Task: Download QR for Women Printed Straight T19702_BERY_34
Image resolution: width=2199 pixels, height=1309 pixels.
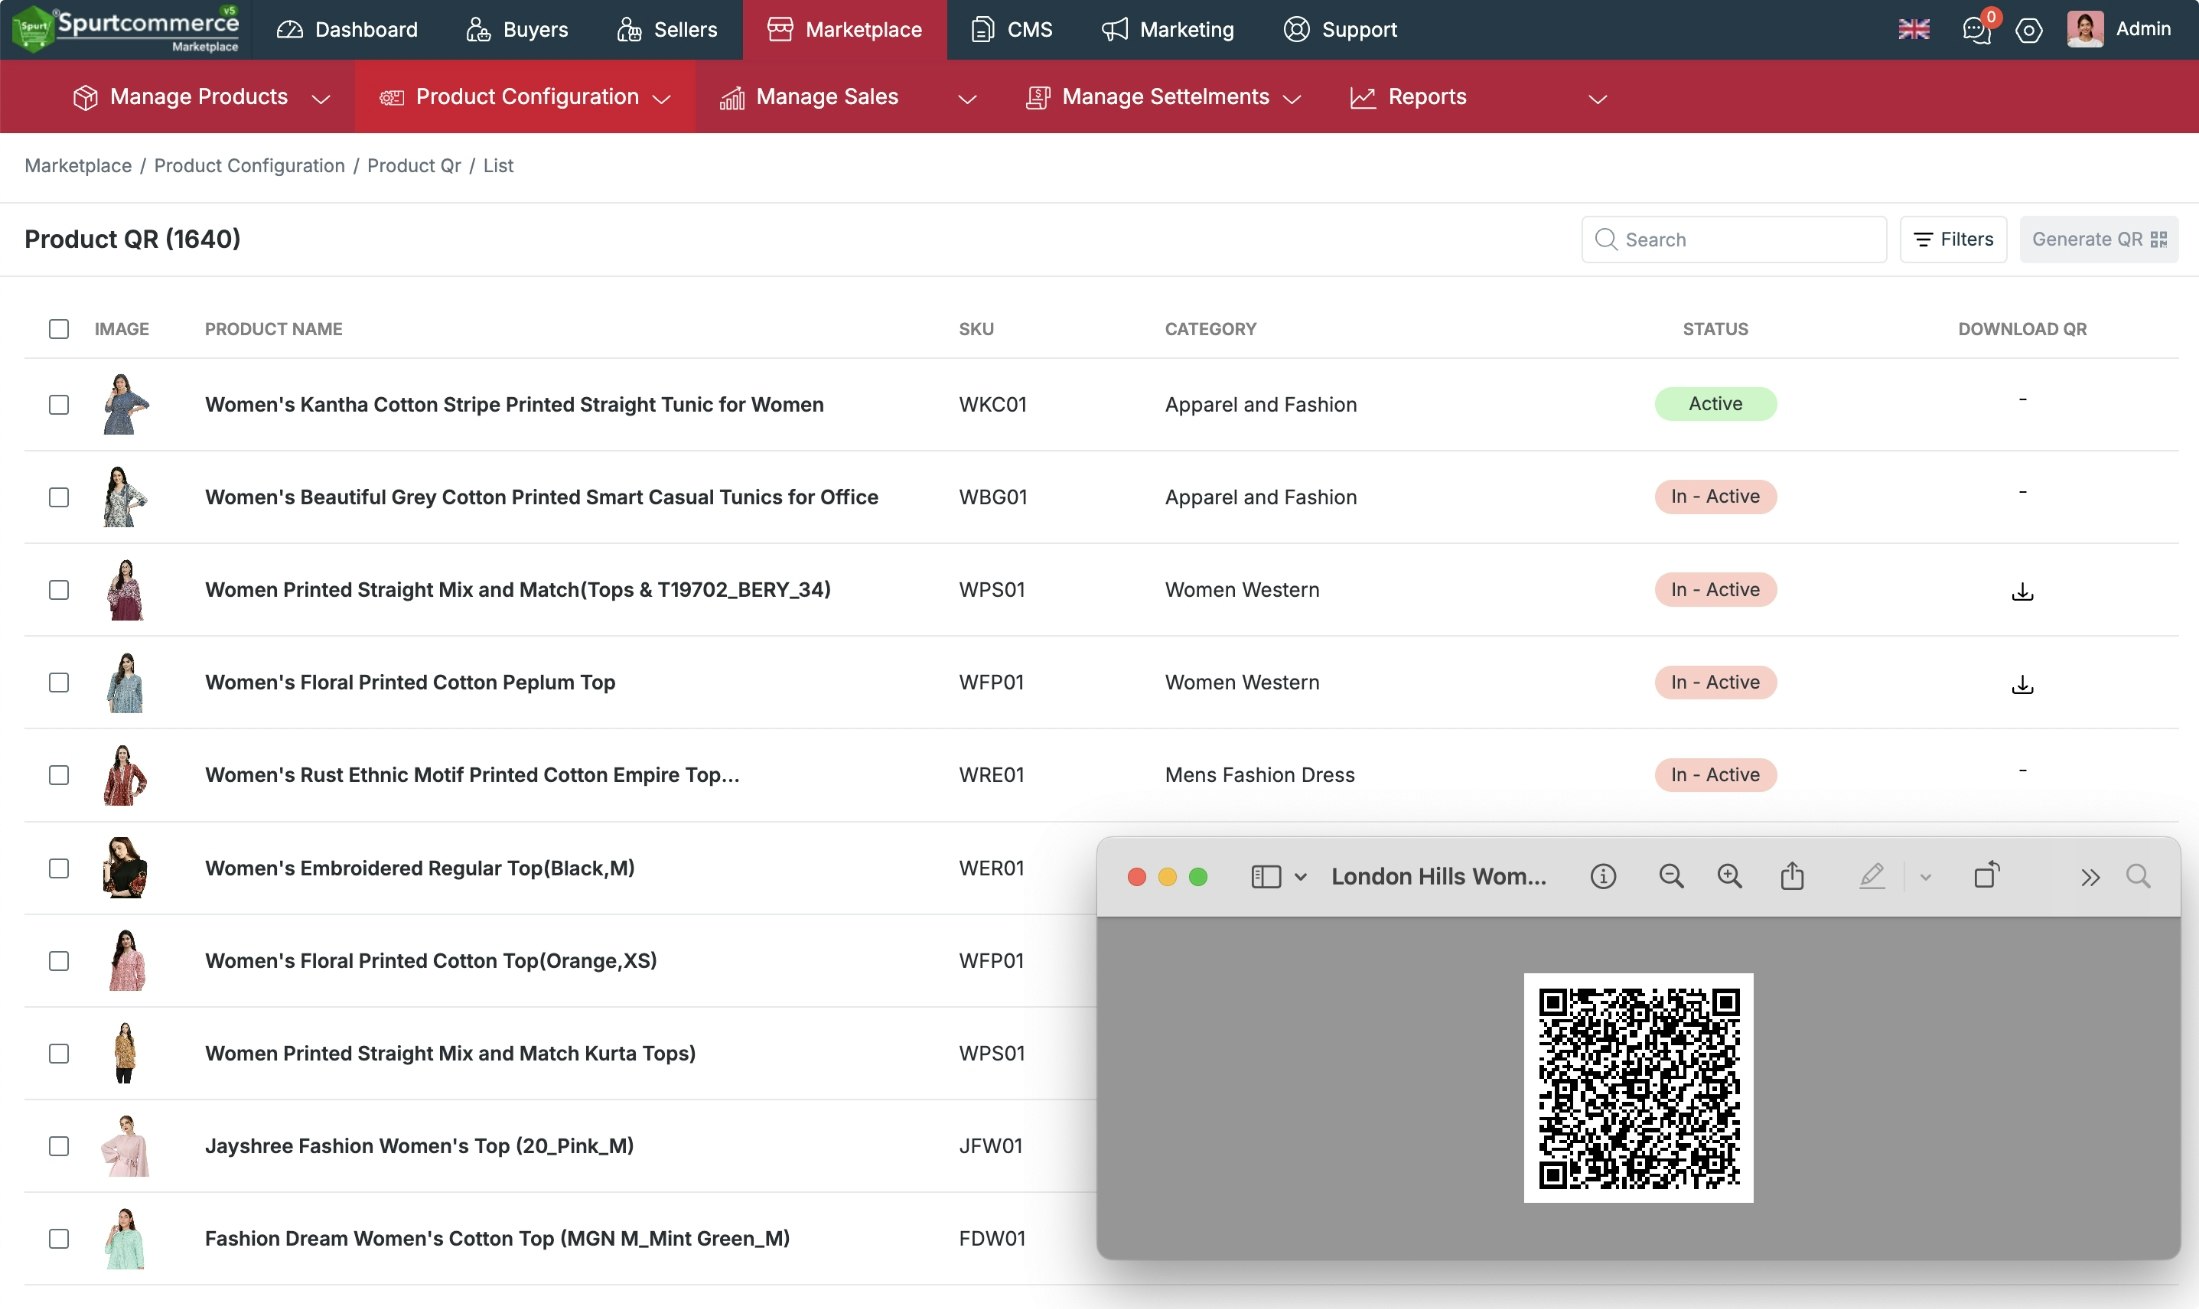Action: pos(2022,591)
